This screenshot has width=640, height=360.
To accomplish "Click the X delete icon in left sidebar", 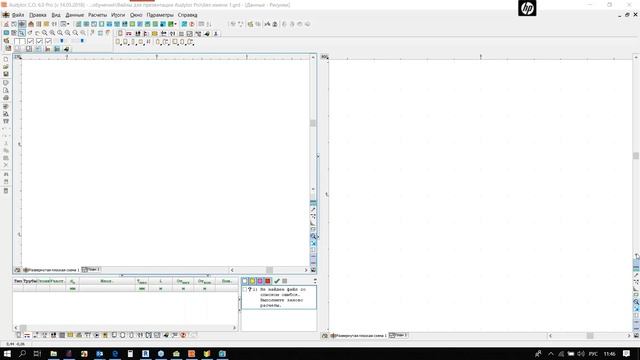I will pyautogui.click(x=6, y=165).
